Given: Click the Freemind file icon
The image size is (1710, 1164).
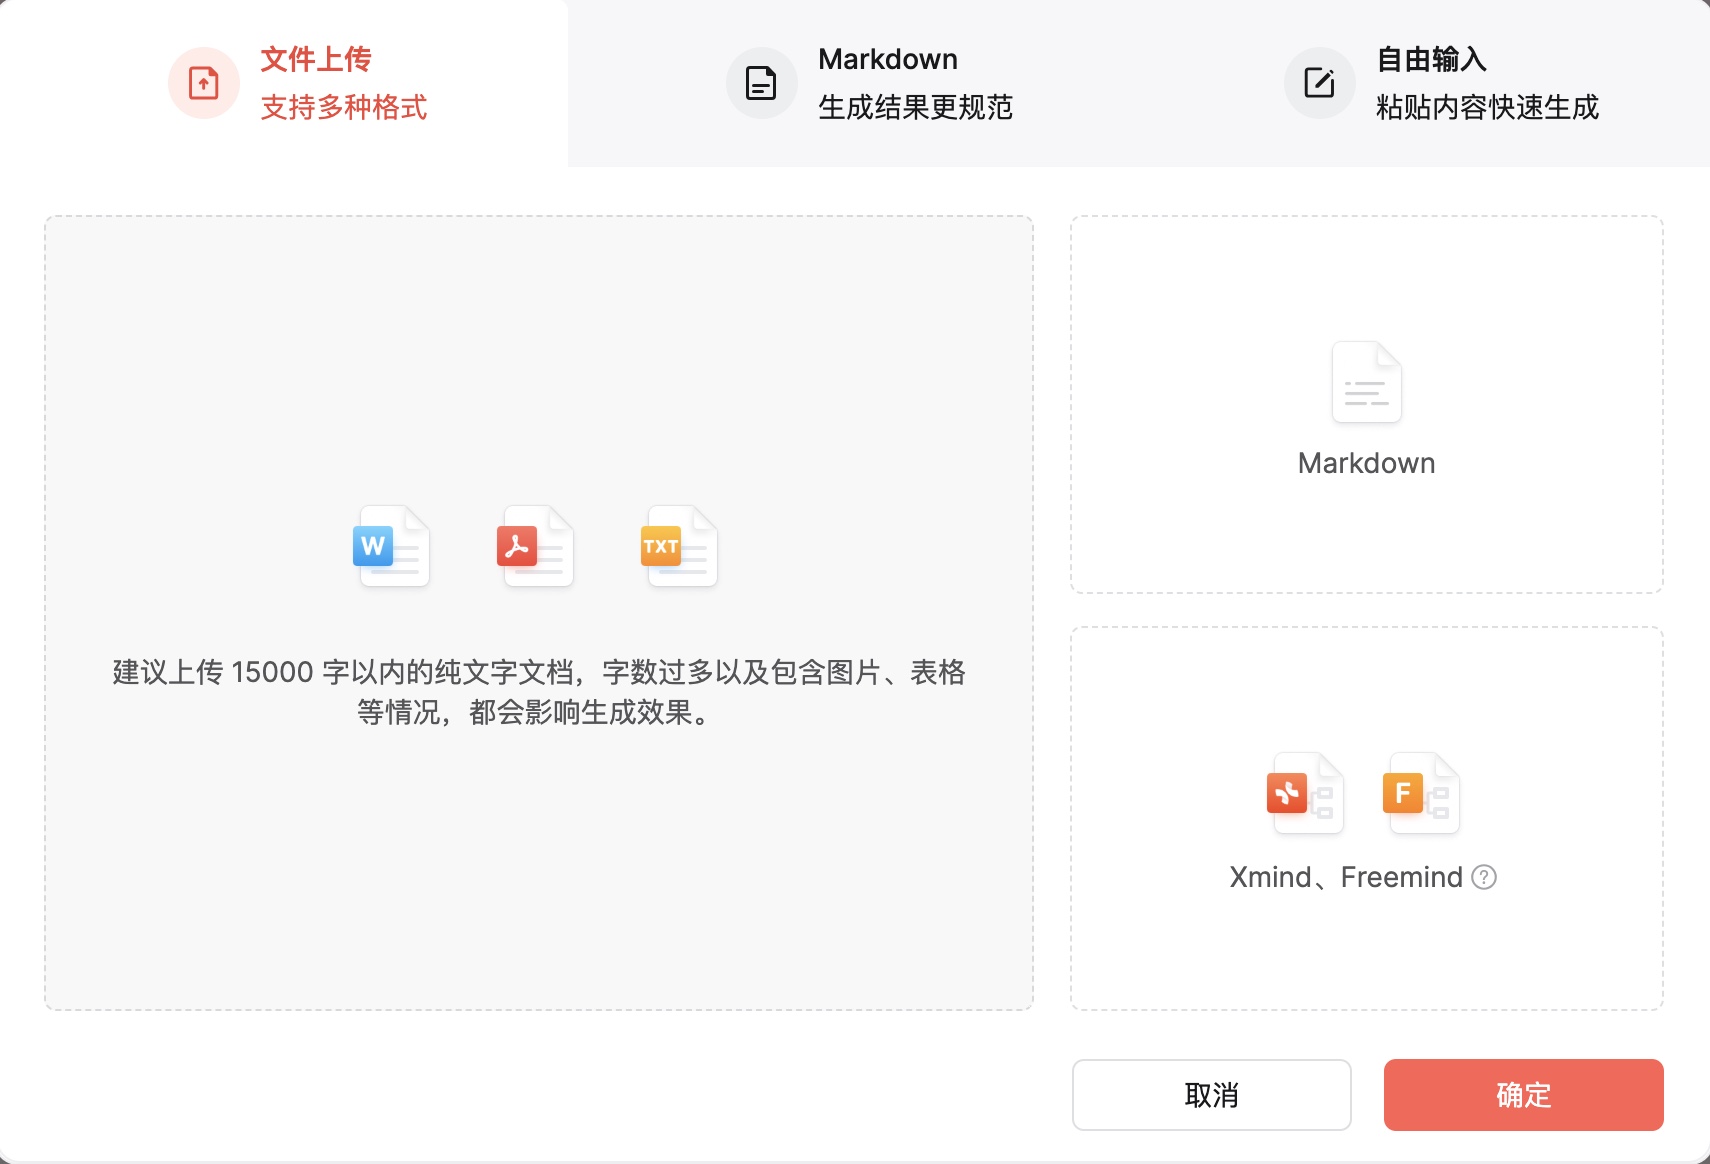Looking at the screenshot, I should (x=1421, y=793).
